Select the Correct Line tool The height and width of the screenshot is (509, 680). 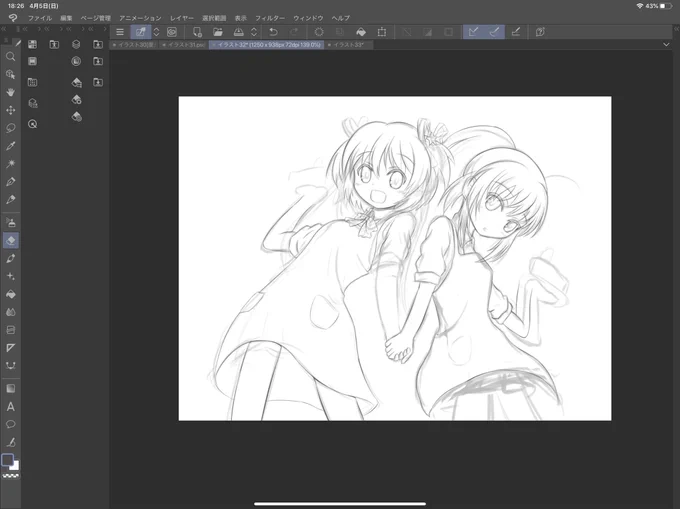10,442
